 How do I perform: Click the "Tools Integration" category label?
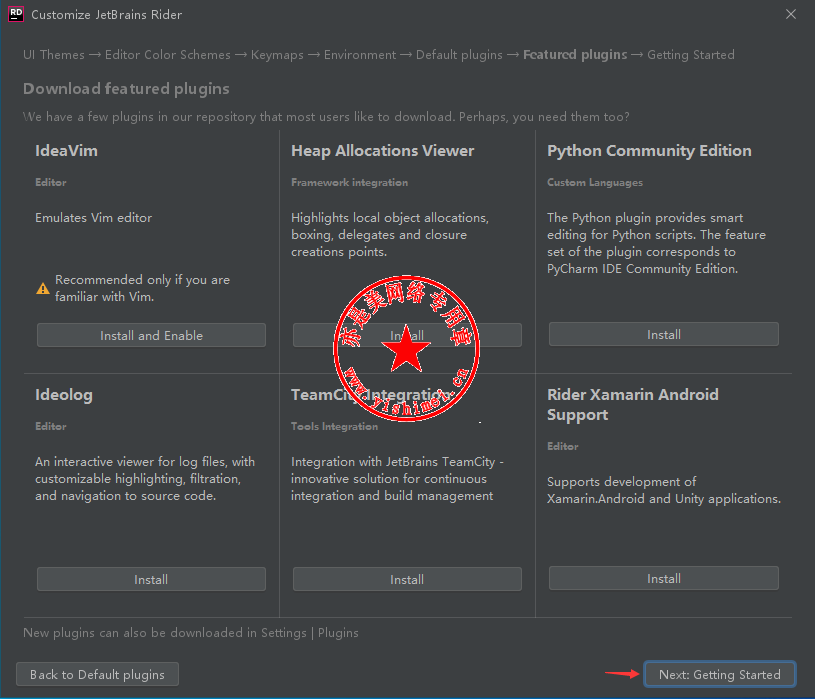[x=334, y=426]
